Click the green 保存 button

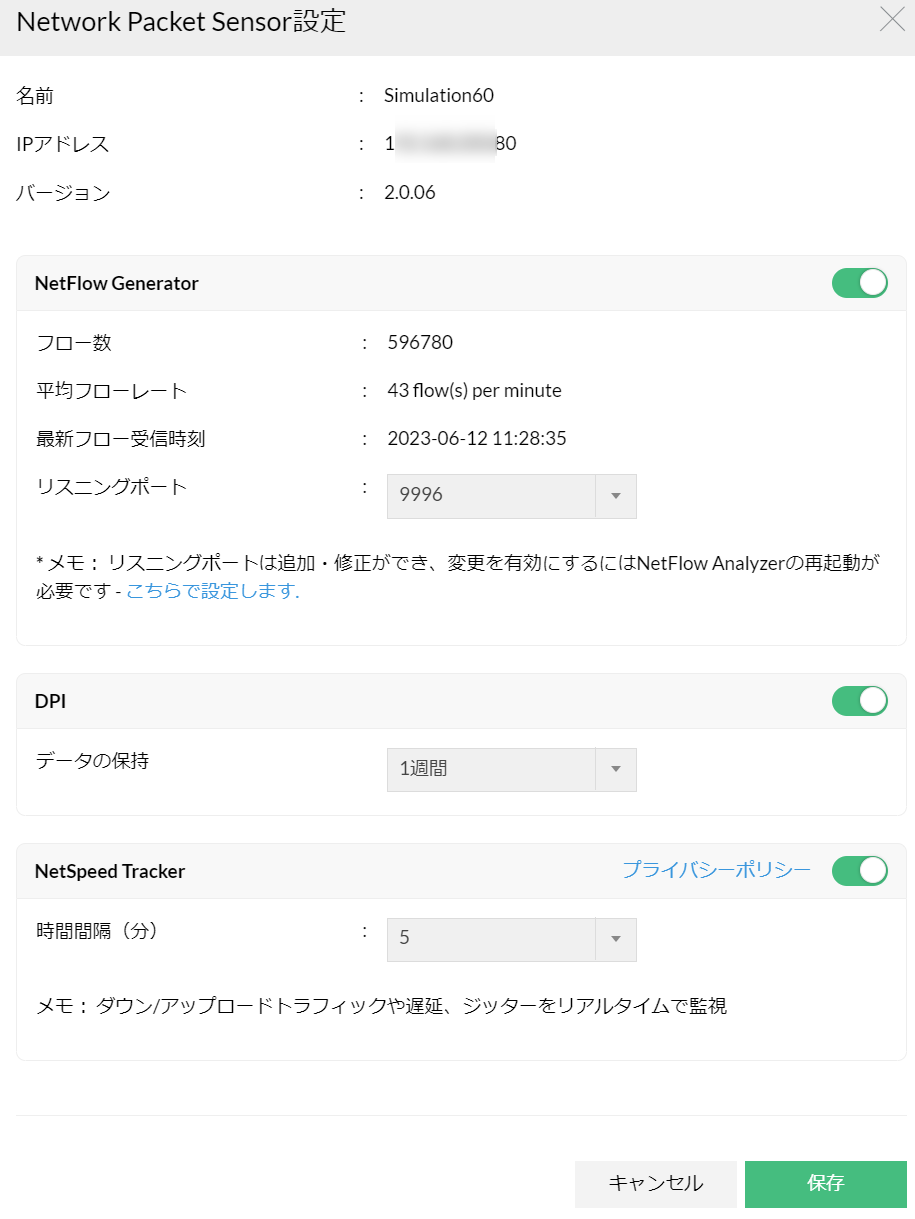(x=825, y=1184)
